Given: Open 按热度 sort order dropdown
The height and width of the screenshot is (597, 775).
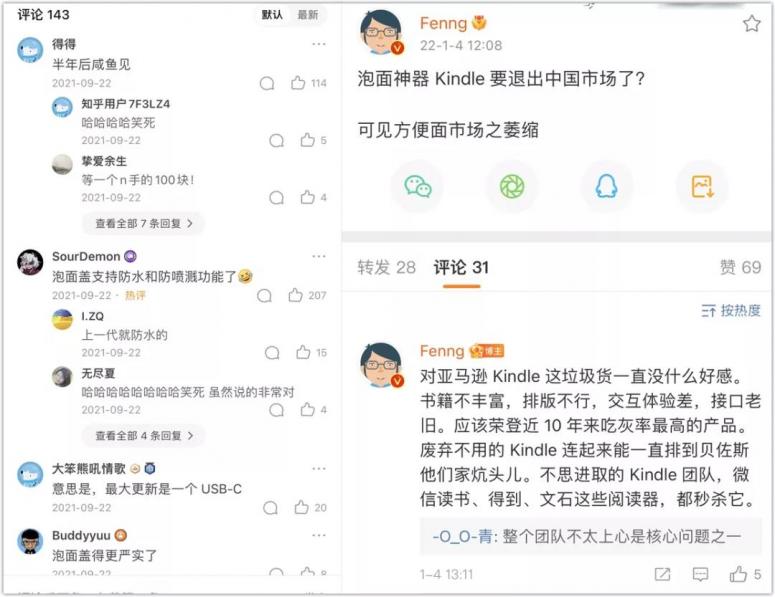Looking at the screenshot, I should coord(731,311).
